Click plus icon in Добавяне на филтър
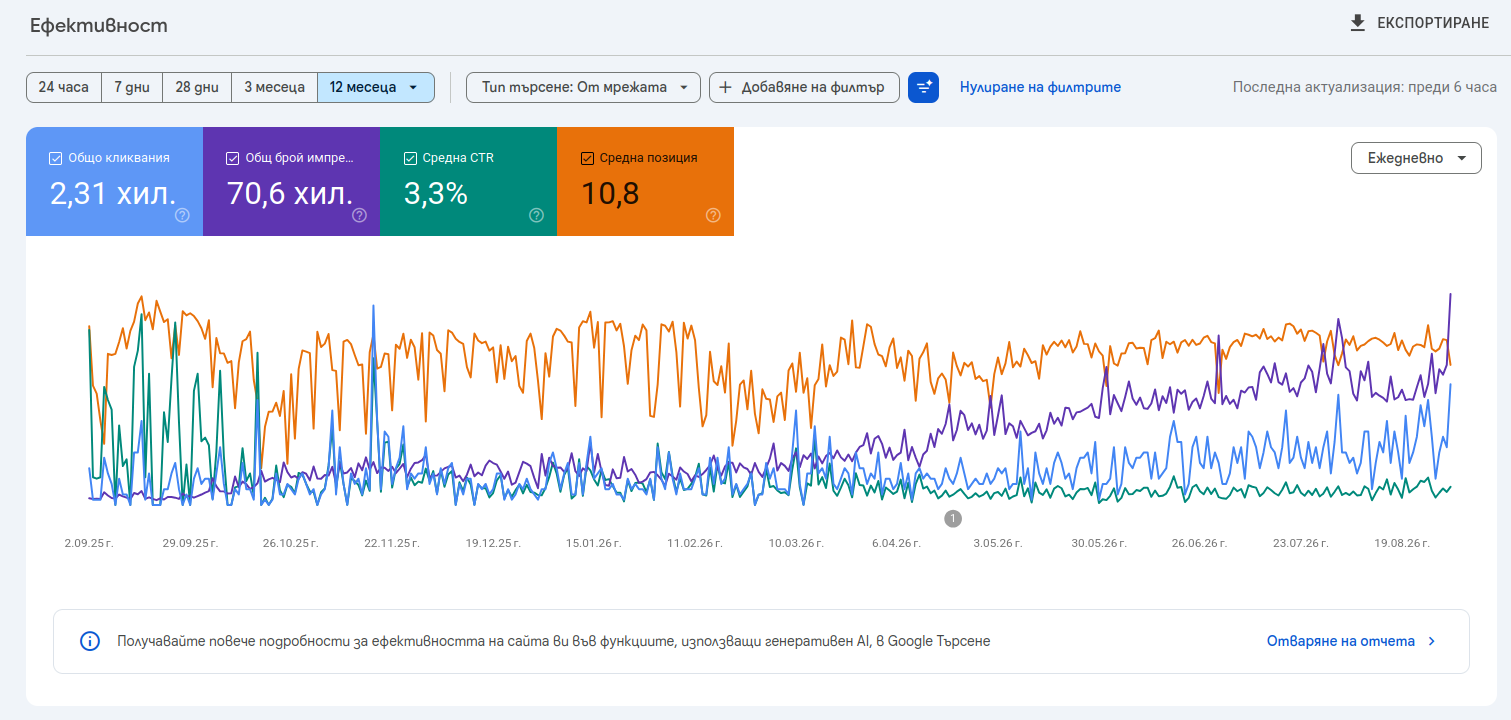1511x720 pixels. (x=726, y=87)
